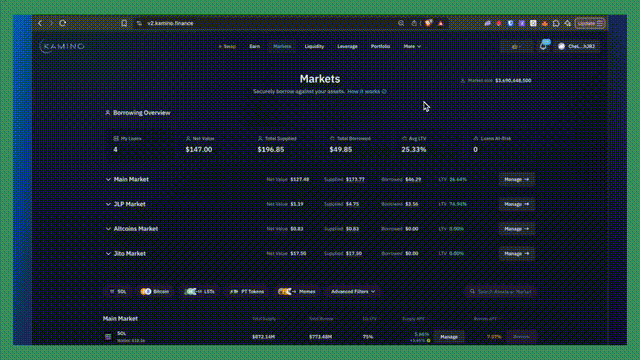Open the Portfolio nav item
The width and height of the screenshot is (640, 360).
[380, 47]
